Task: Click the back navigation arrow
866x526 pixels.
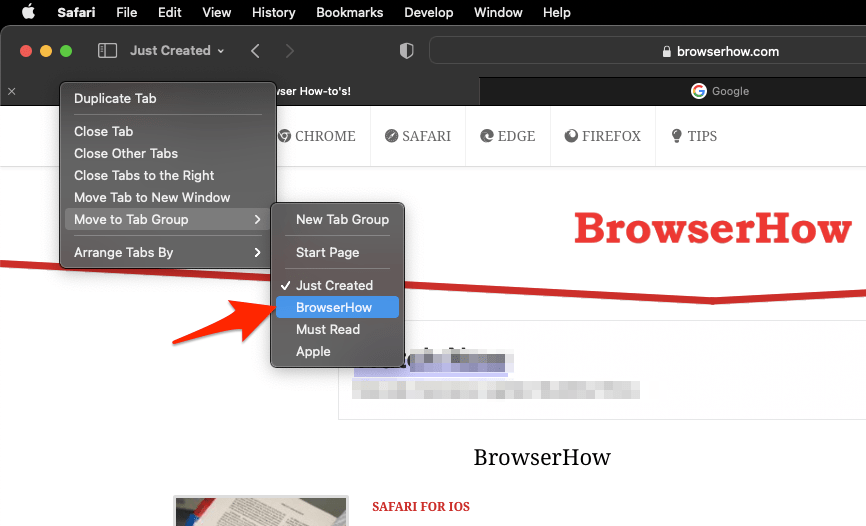Action: coord(255,51)
